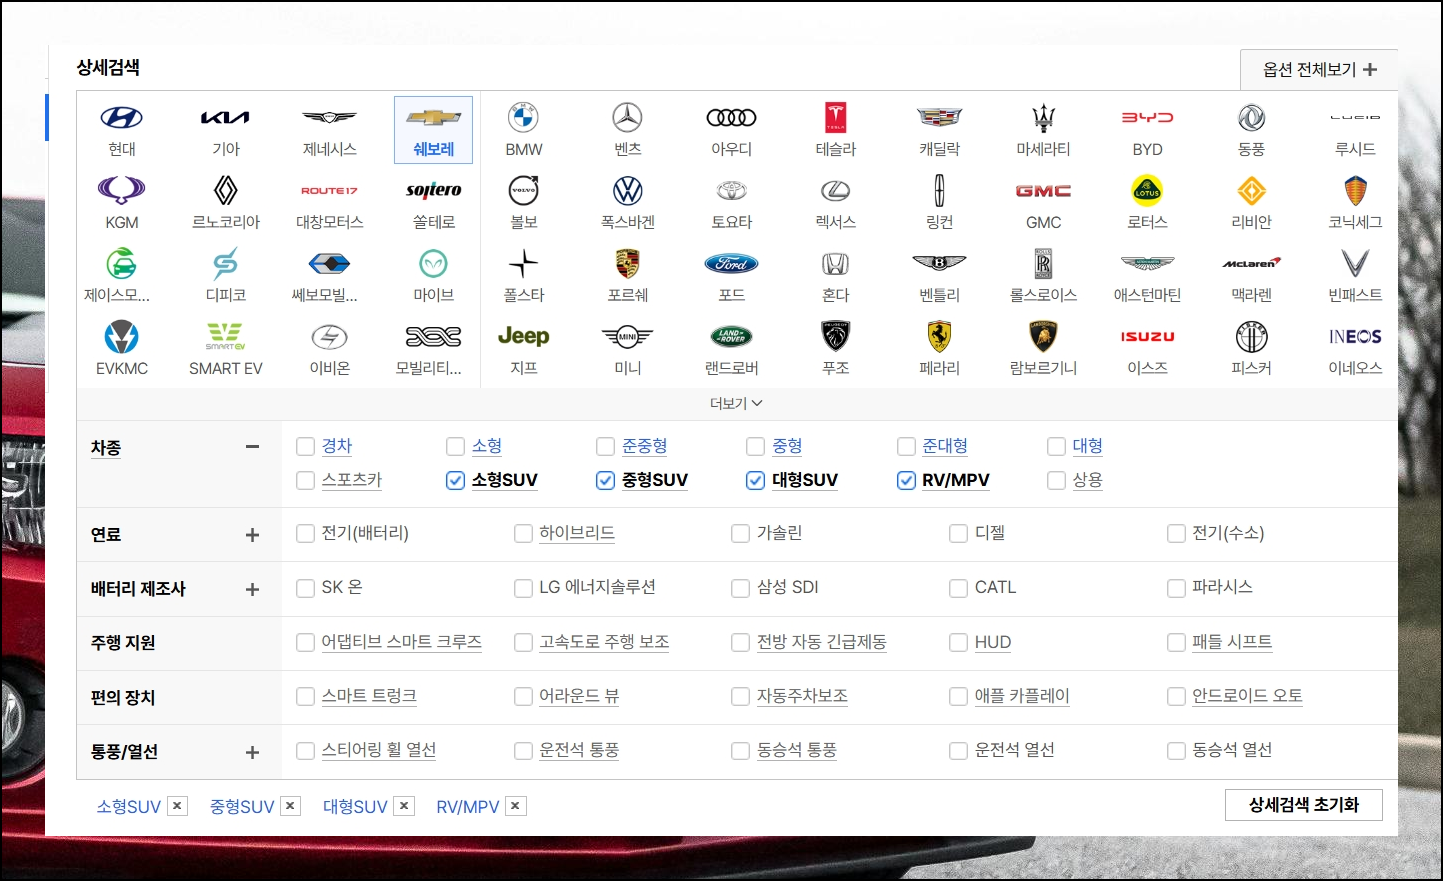Viewport: 1443px width, 881px height.
Task: Choose the Ford (포드) logo
Action: (732, 264)
